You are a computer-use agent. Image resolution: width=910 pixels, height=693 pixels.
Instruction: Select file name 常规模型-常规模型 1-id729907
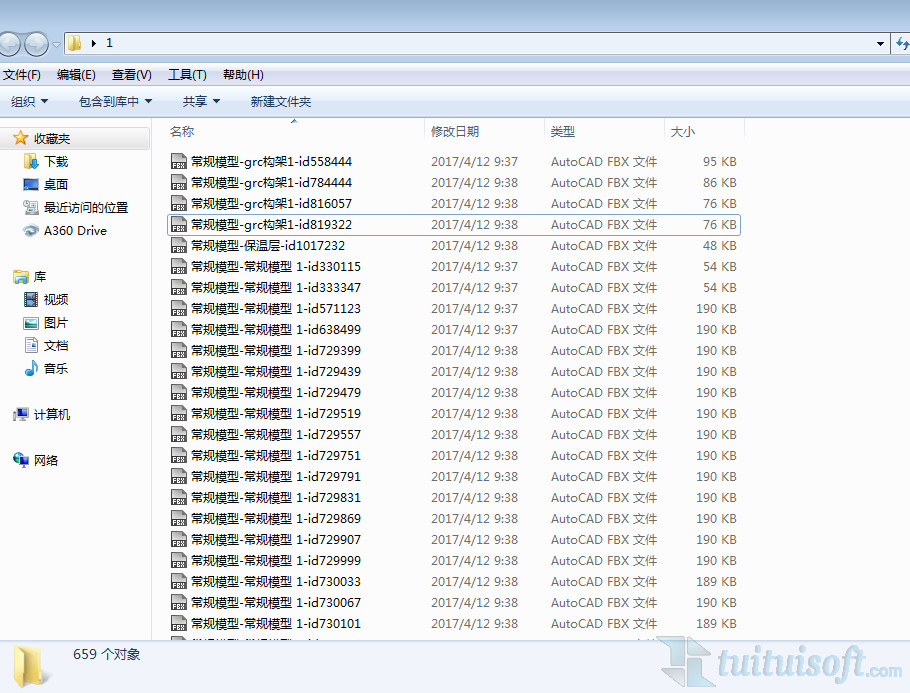click(276, 540)
